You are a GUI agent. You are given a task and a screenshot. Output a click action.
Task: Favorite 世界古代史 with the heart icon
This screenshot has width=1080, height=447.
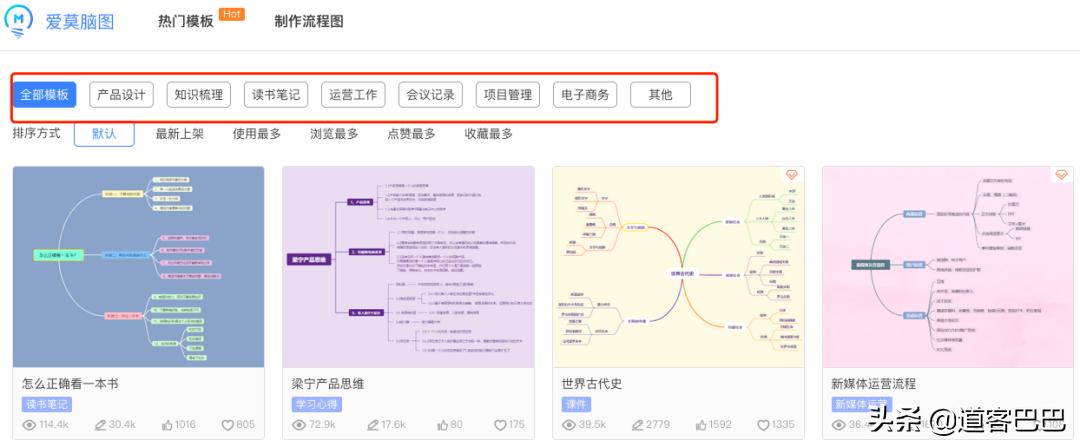764,426
